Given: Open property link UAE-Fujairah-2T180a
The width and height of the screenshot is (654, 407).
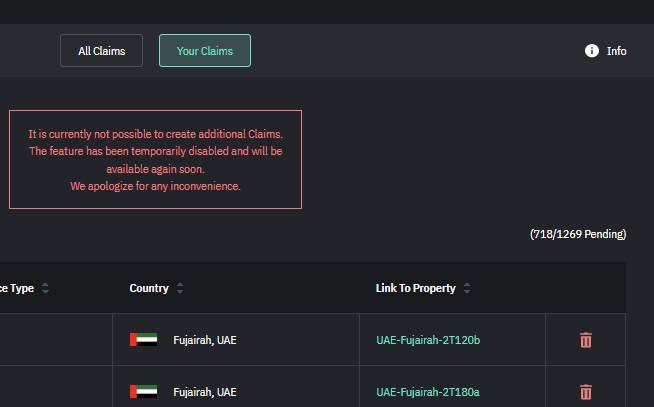Looking at the screenshot, I should pyautogui.click(x=428, y=392).
